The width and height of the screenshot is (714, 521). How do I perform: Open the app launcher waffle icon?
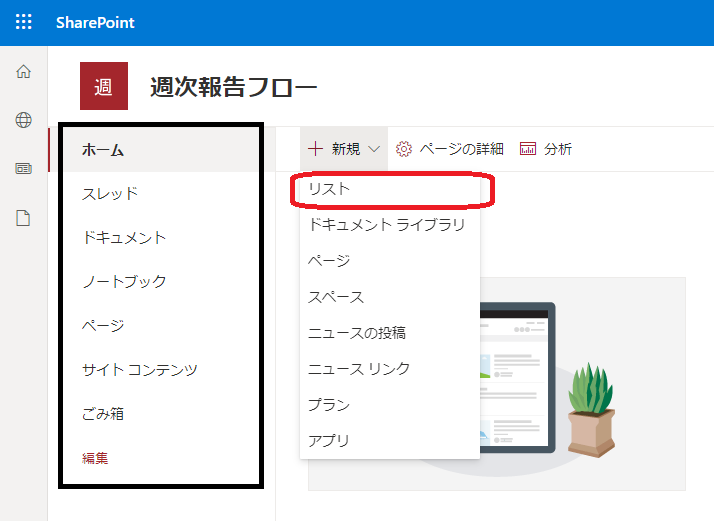[x=24, y=22]
